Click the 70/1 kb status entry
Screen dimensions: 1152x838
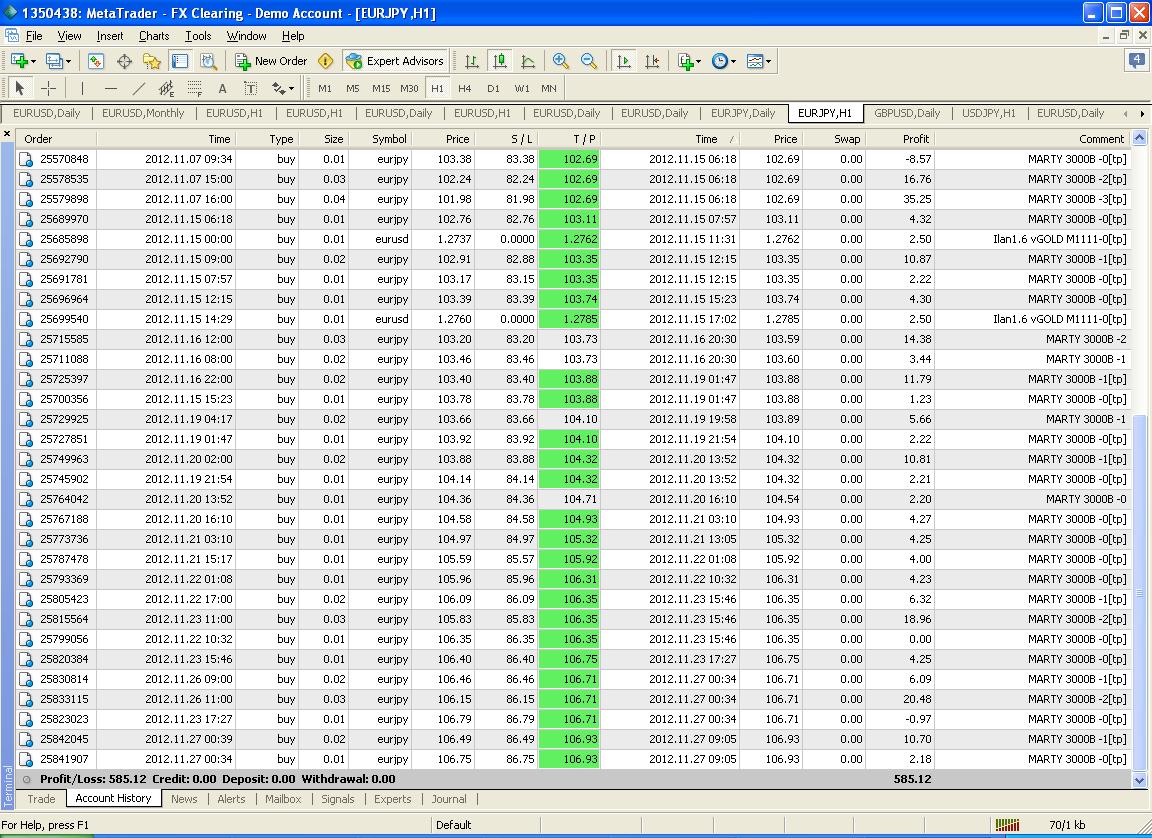[1067, 825]
